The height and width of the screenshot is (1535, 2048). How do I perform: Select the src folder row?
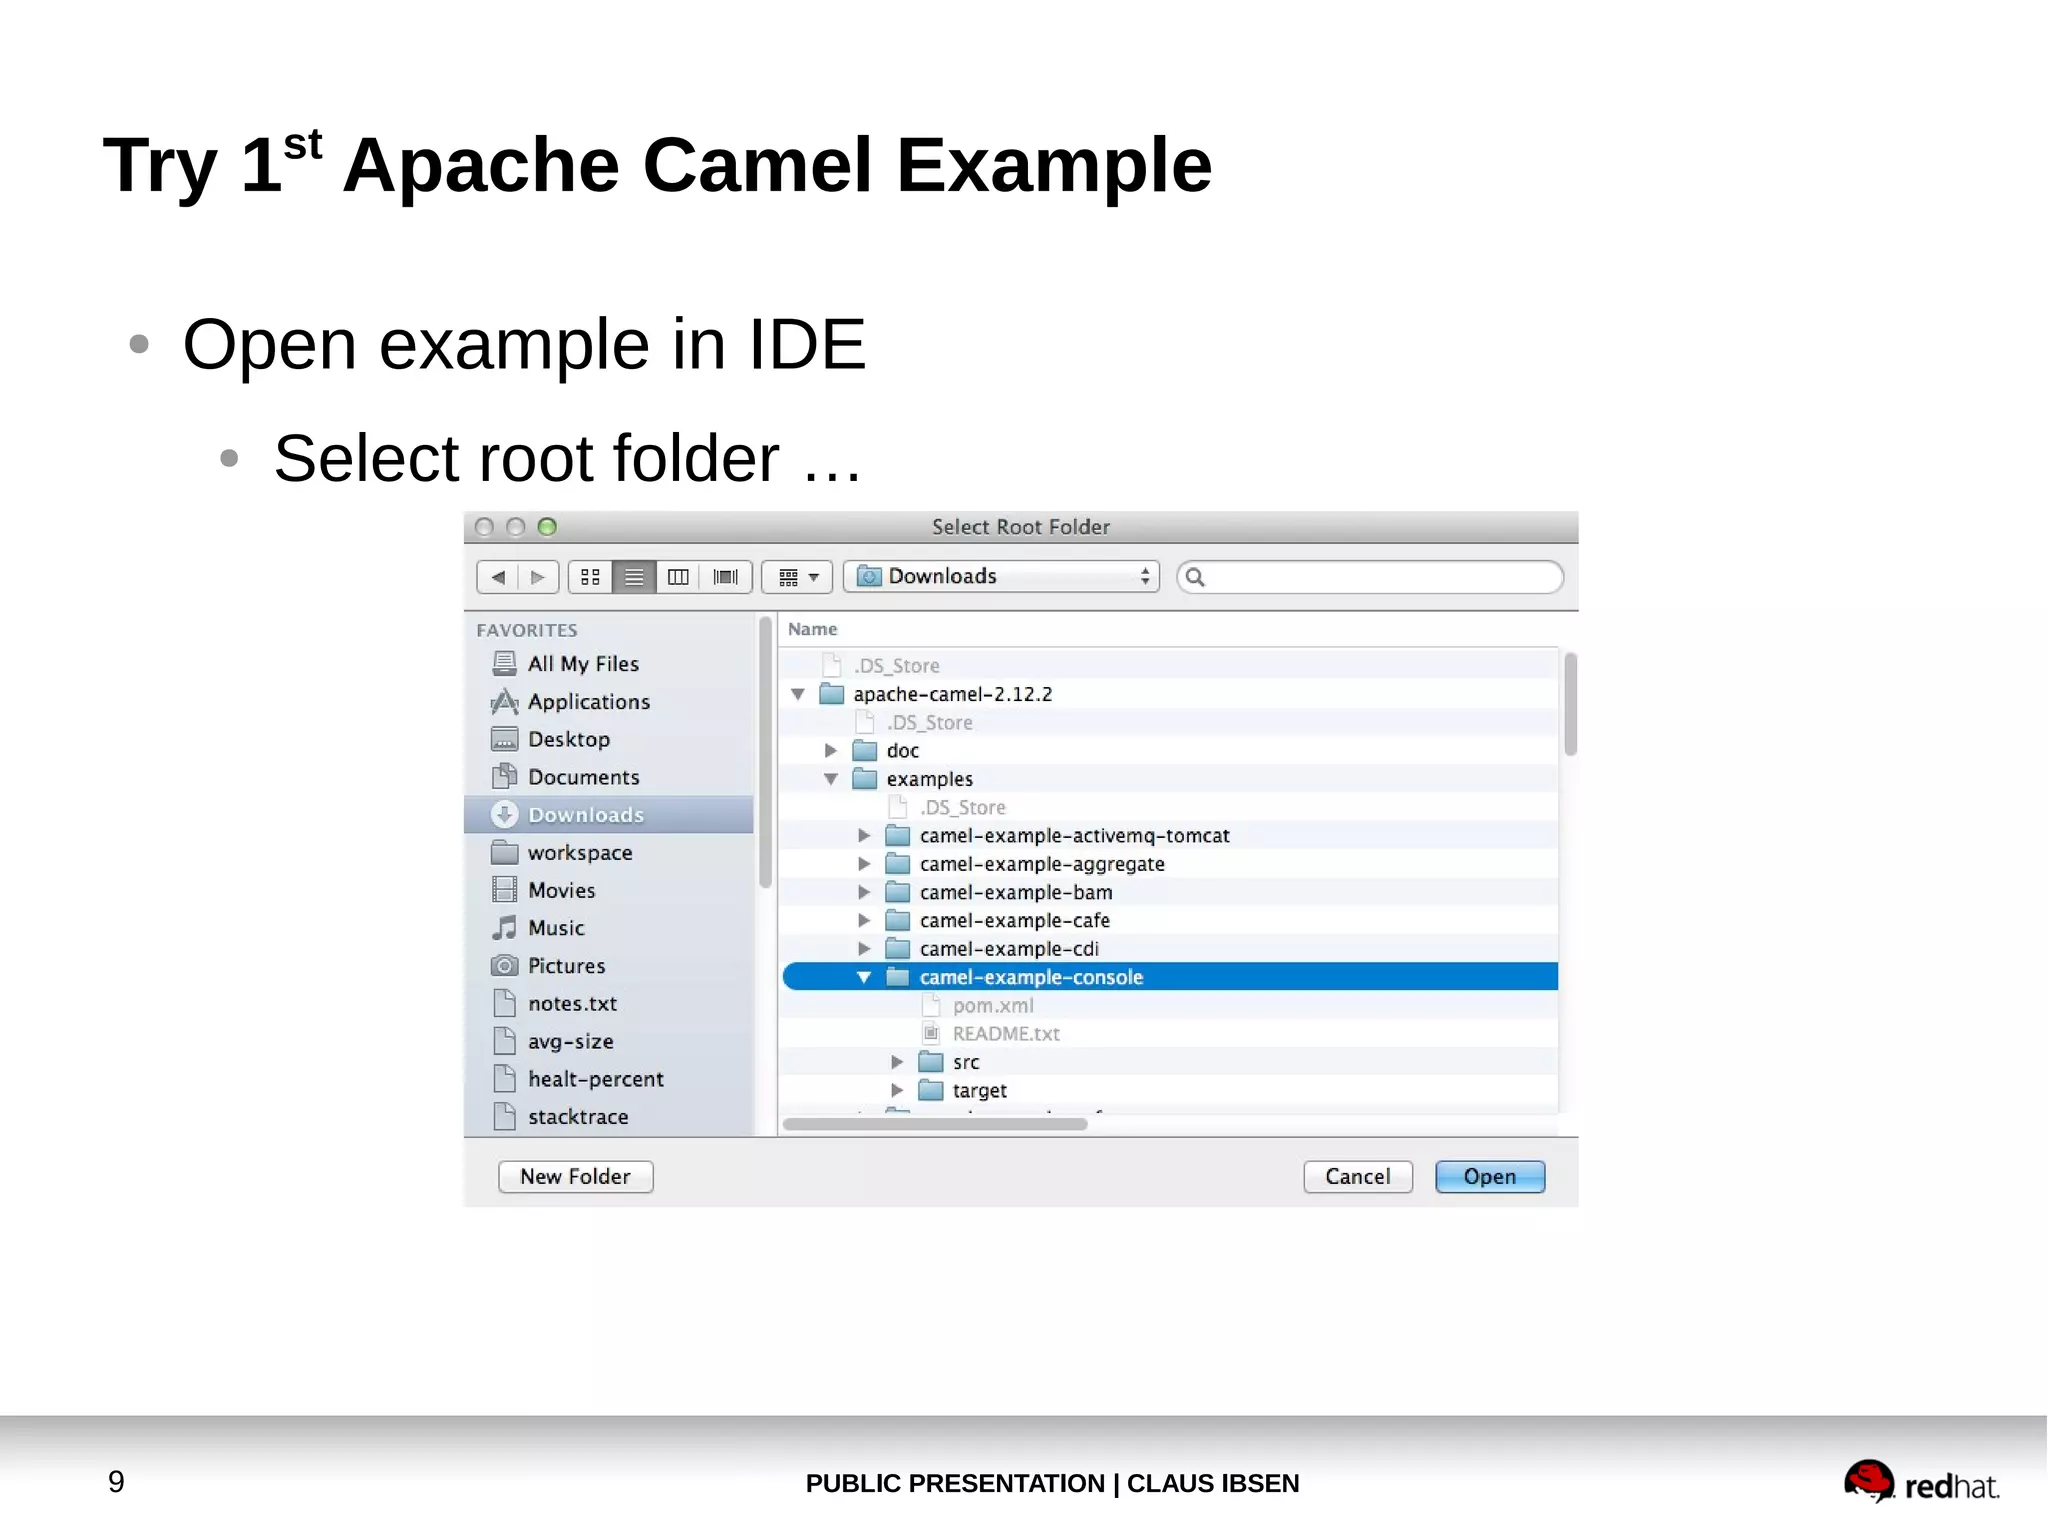(x=1169, y=1062)
